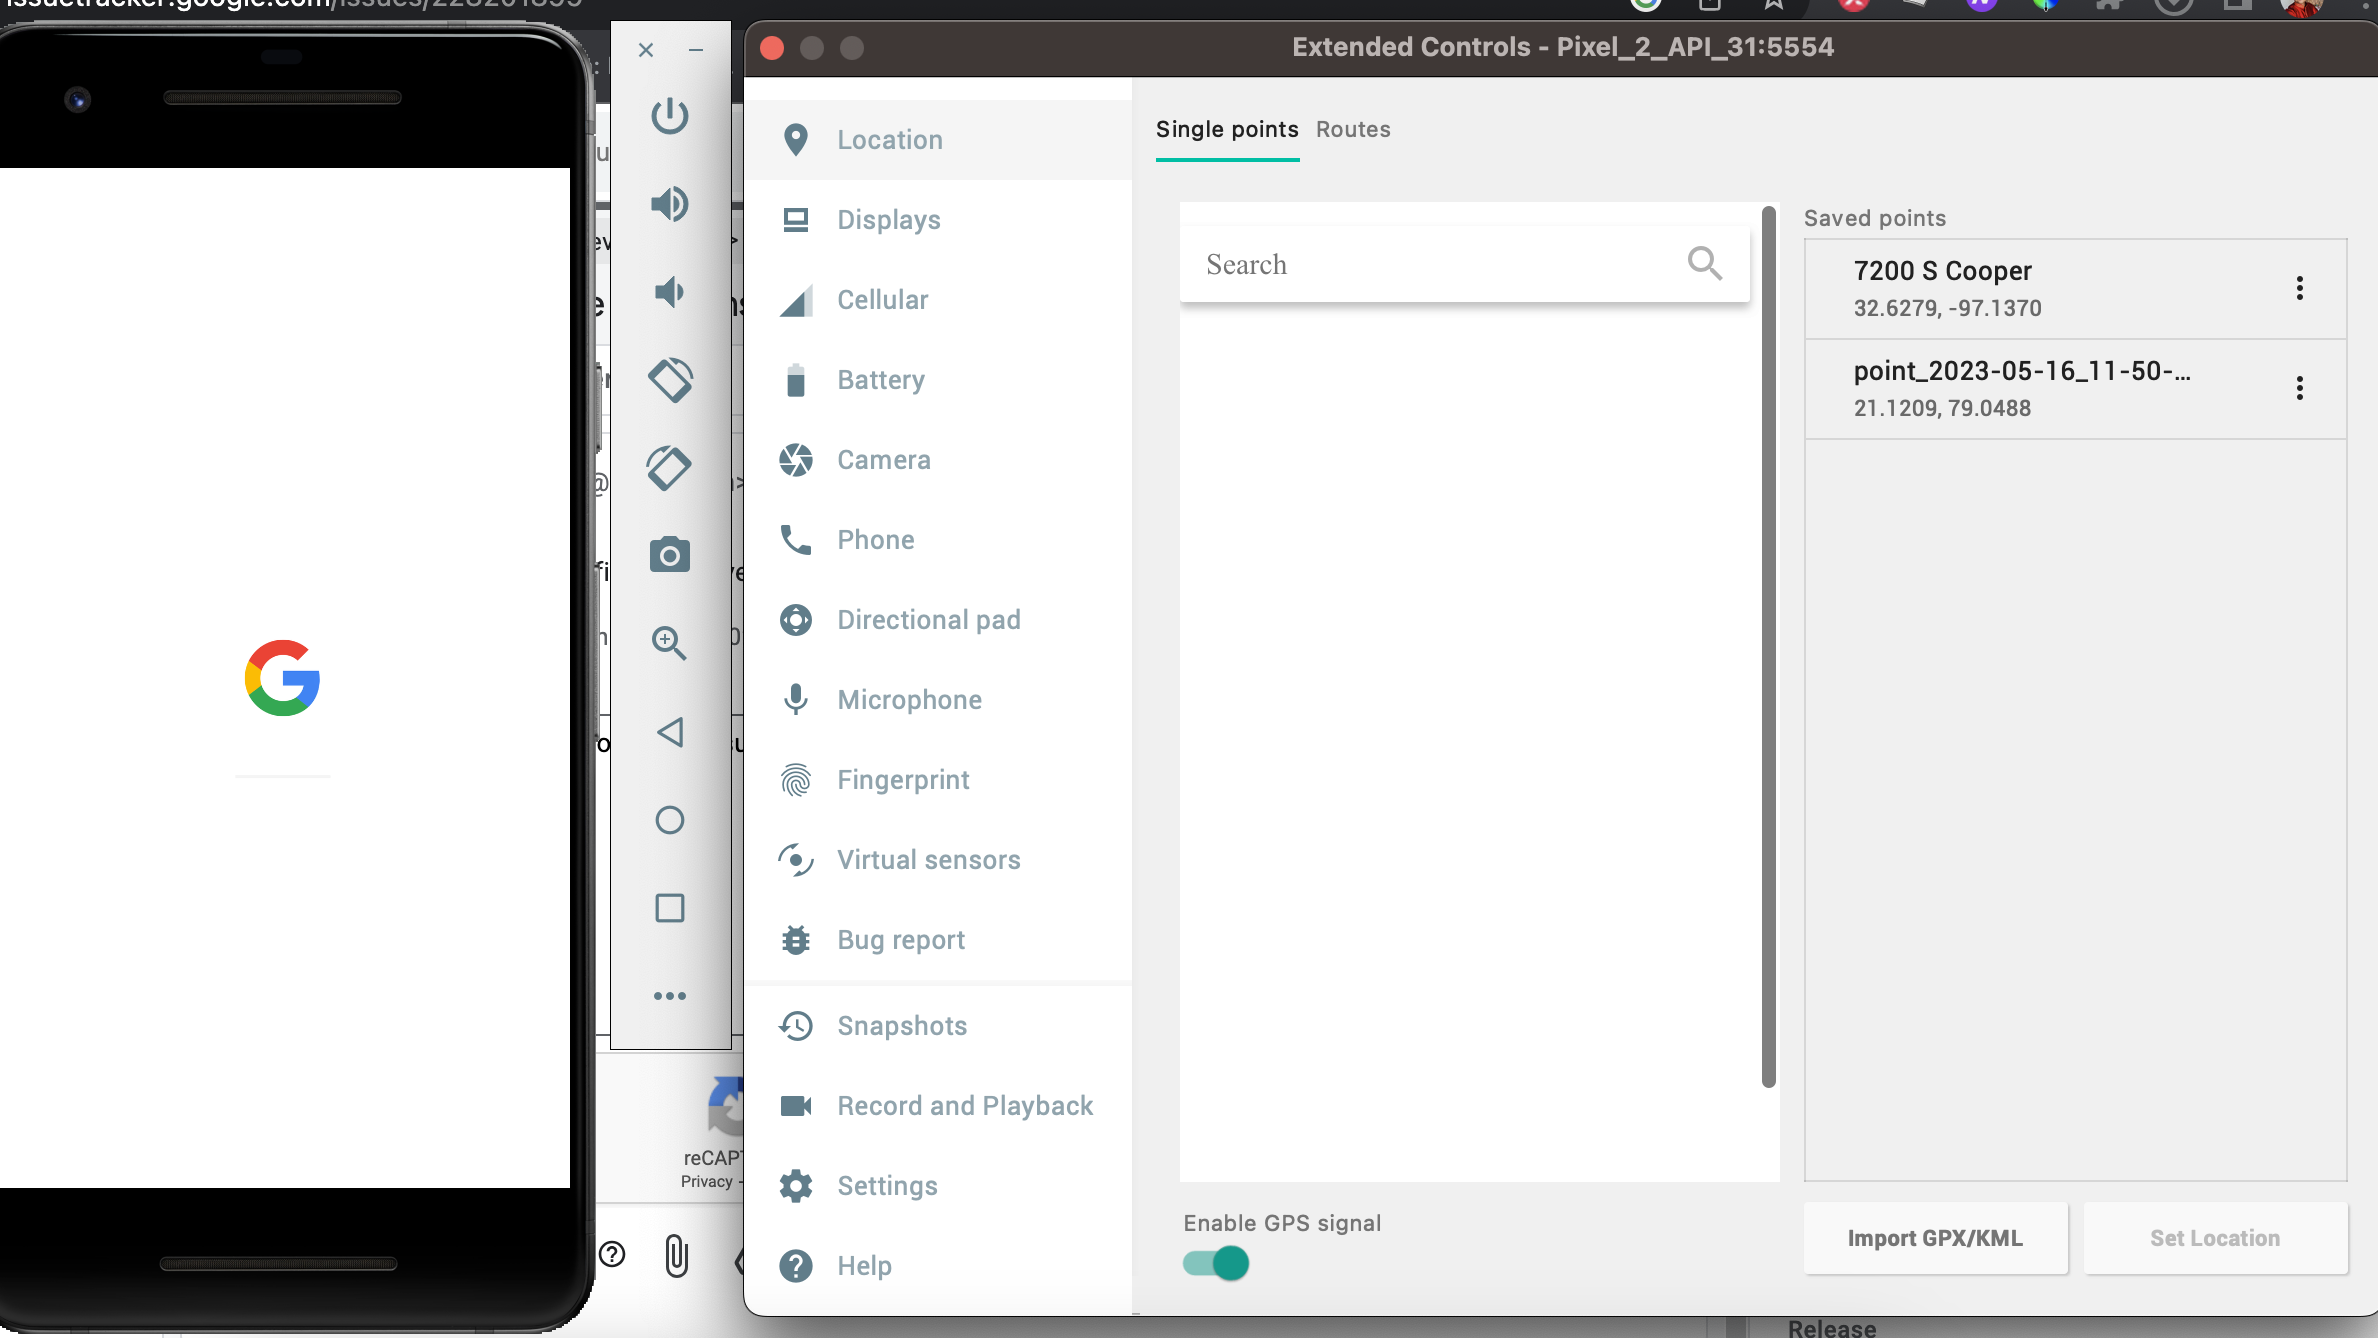
Task: Click the volume up icon
Action: click(x=670, y=204)
